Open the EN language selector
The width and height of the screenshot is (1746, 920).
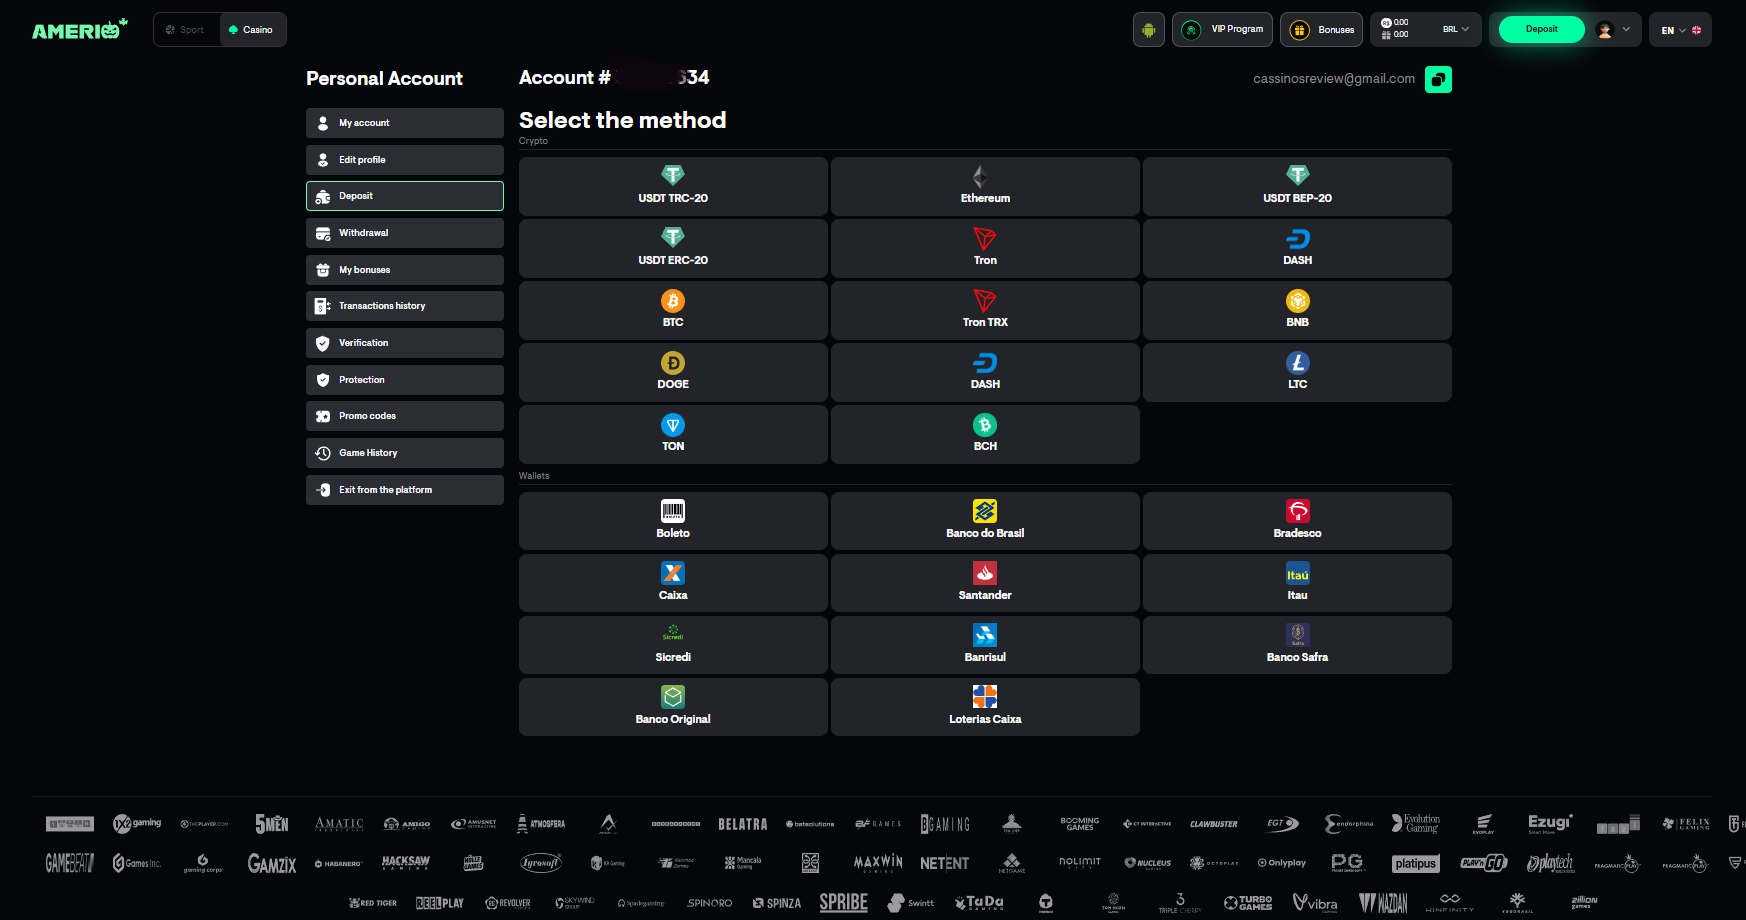pyautogui.click(x=1681, y=29)
